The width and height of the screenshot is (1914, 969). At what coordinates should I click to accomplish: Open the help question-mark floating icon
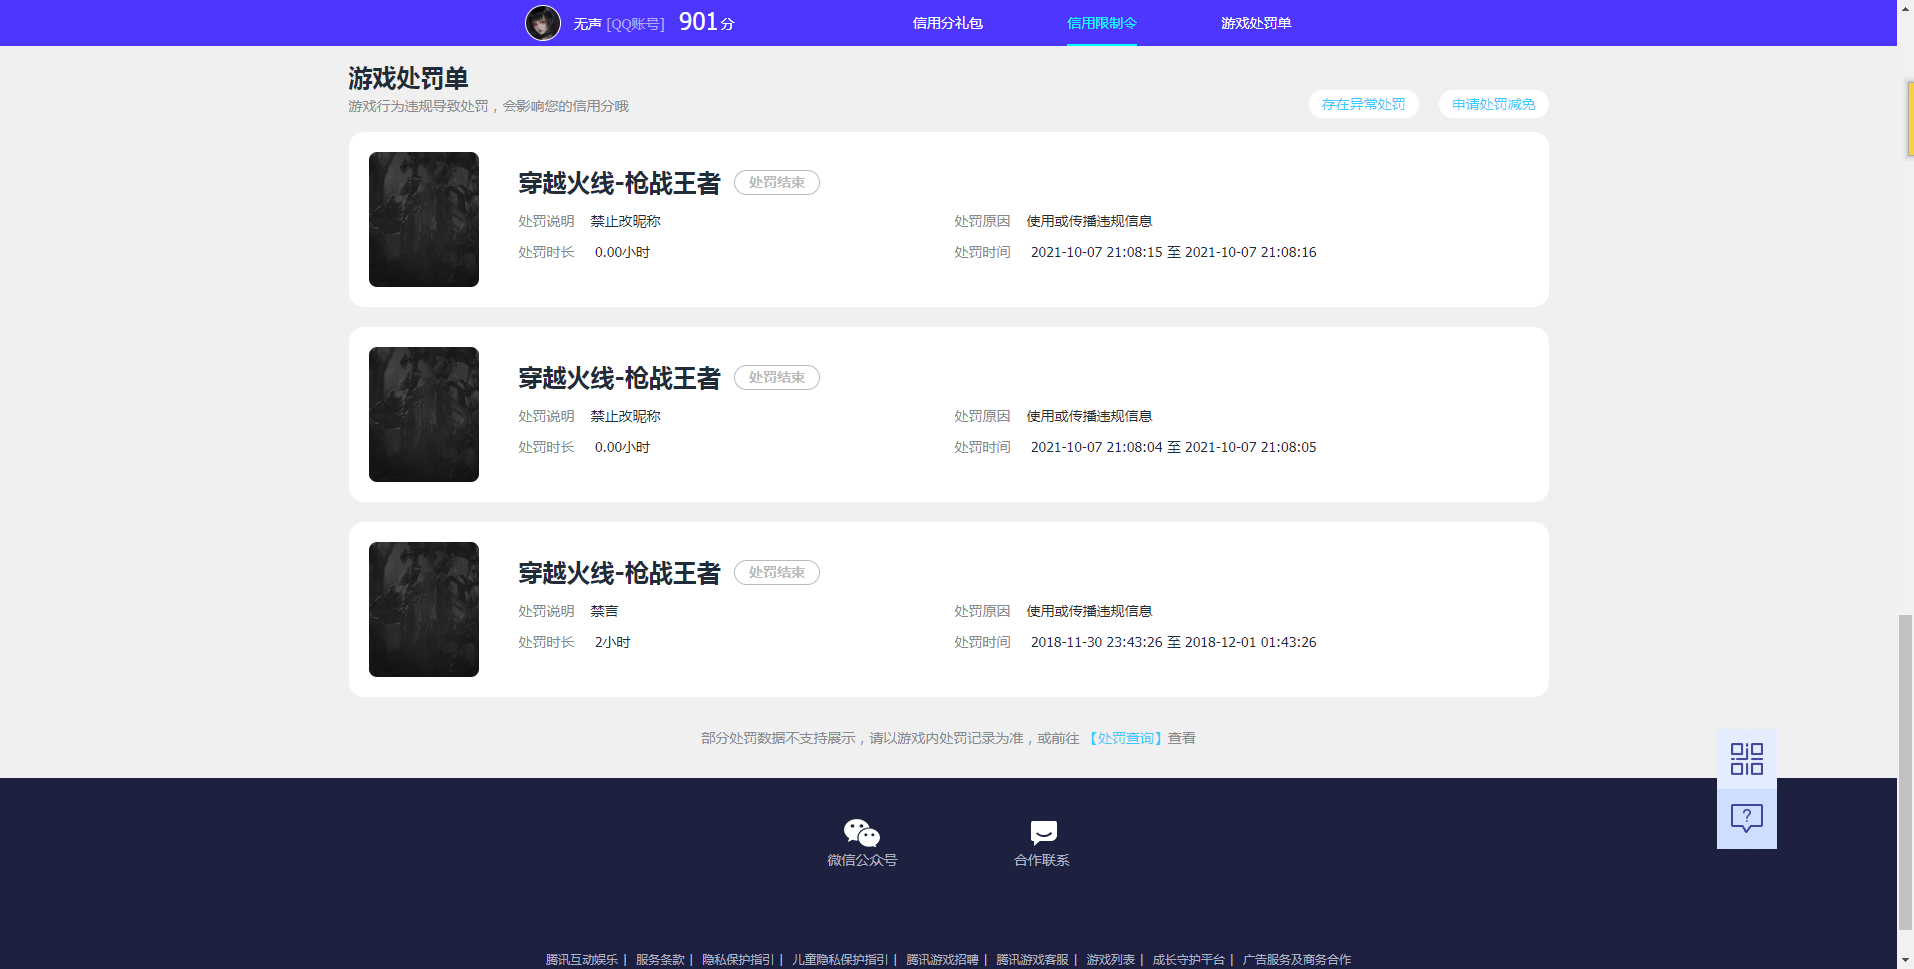pyautogui.click(x=1746, y=819)
